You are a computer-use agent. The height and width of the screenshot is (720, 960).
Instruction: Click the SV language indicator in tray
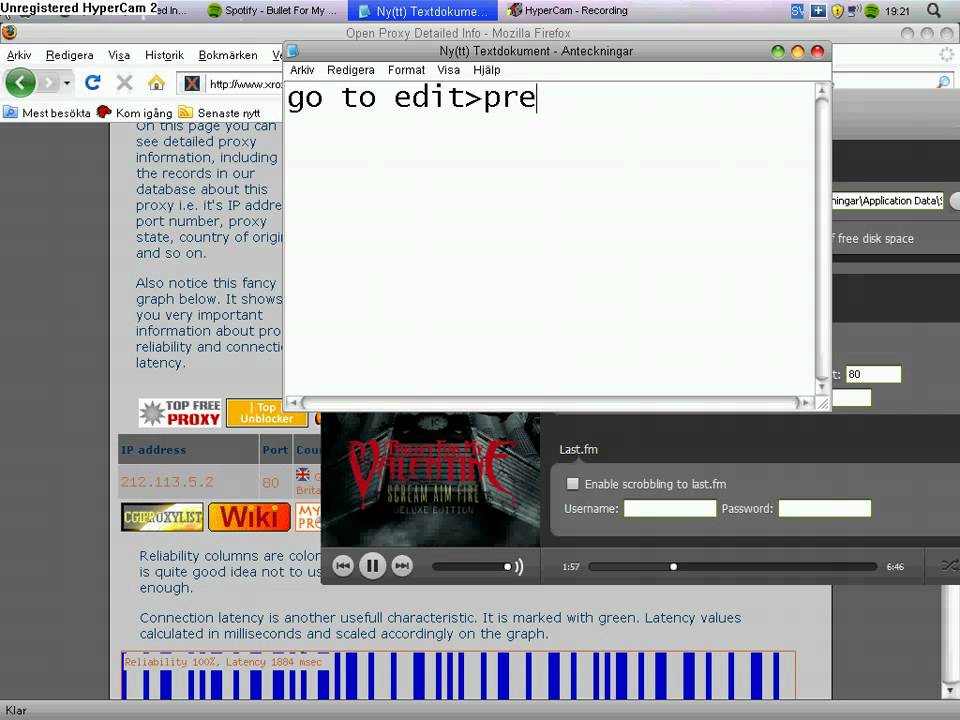[797, 10]
